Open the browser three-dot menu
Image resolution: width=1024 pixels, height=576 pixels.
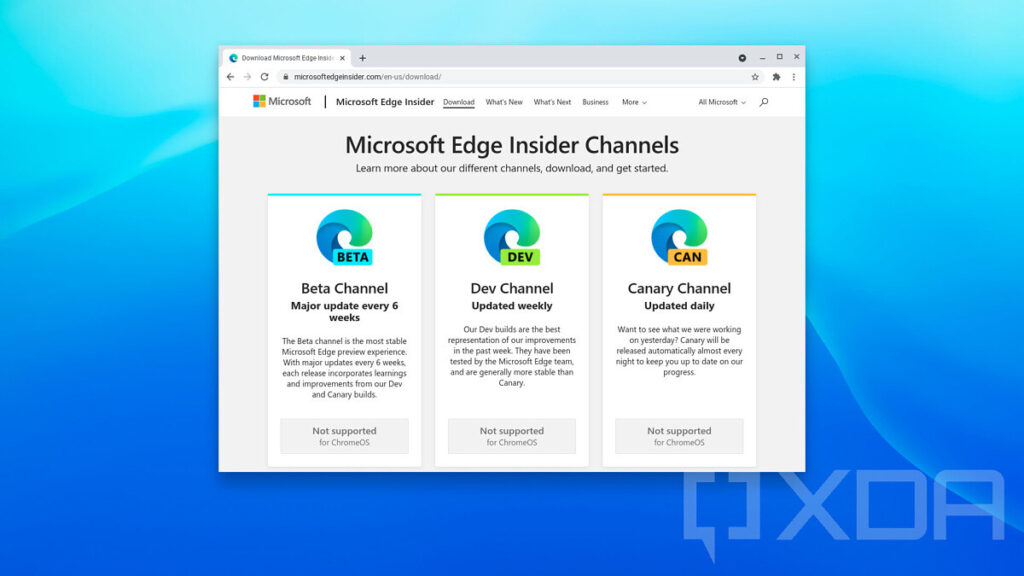tap(793, 76)
